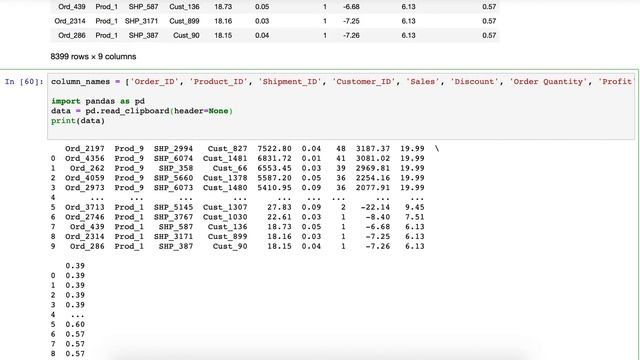Image resolution: width=640 pixels, height=360 pixels.
Task: Click SHP_3171 in the top dataframe table
Action: 141,21
